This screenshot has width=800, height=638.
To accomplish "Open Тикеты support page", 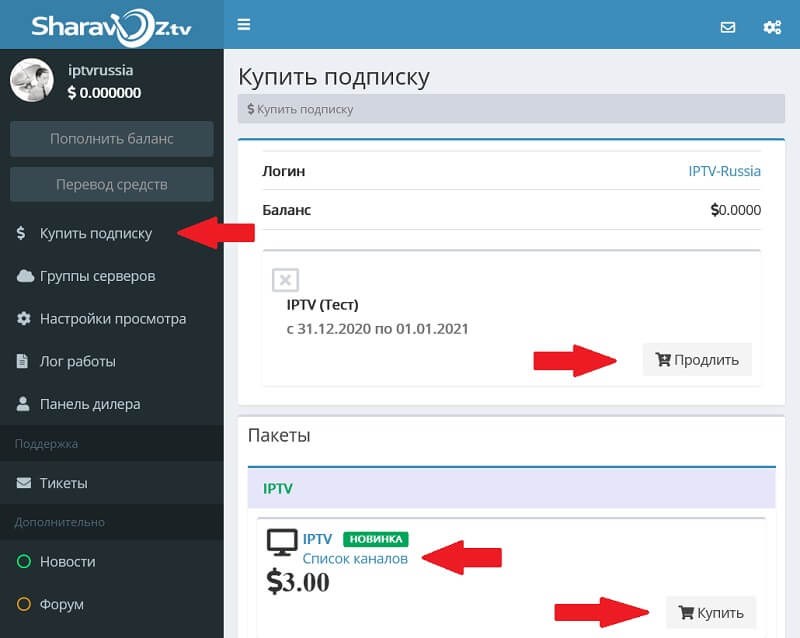I will pyautogui.click(x=63, y=483).
